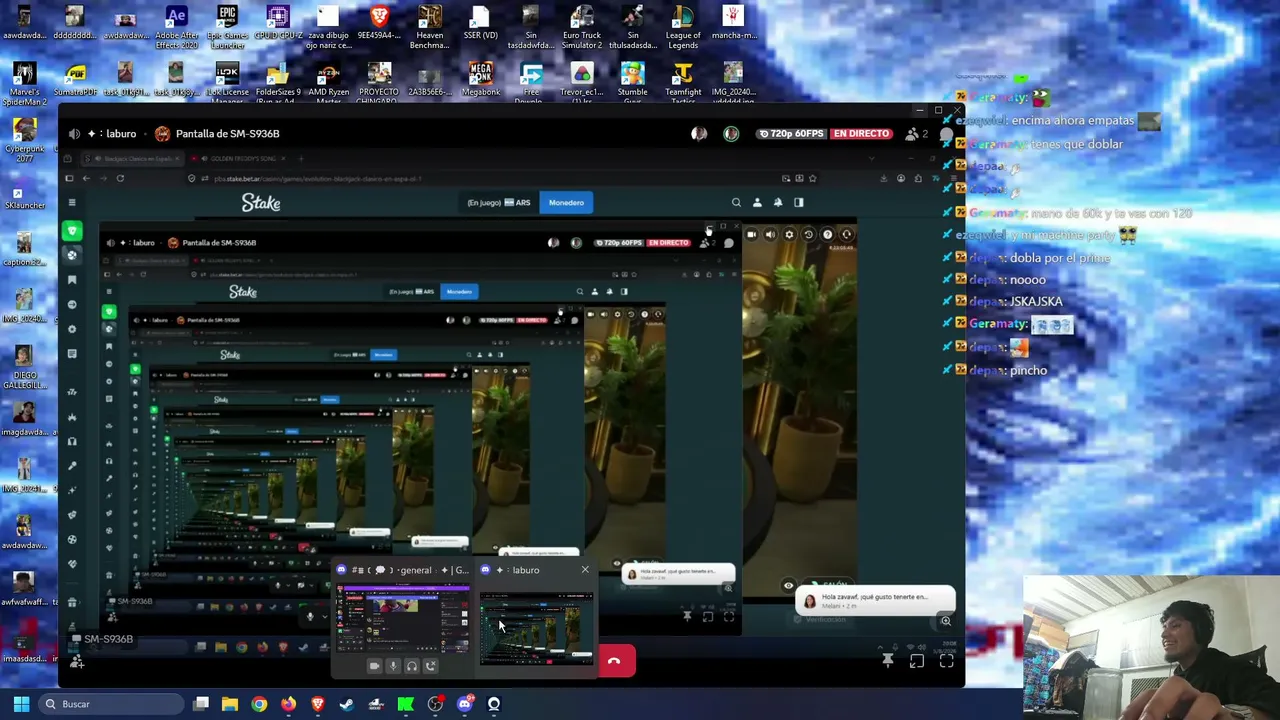Toggle fullscreen for the Discord stream
The image size is (1280, 720).
946,661
